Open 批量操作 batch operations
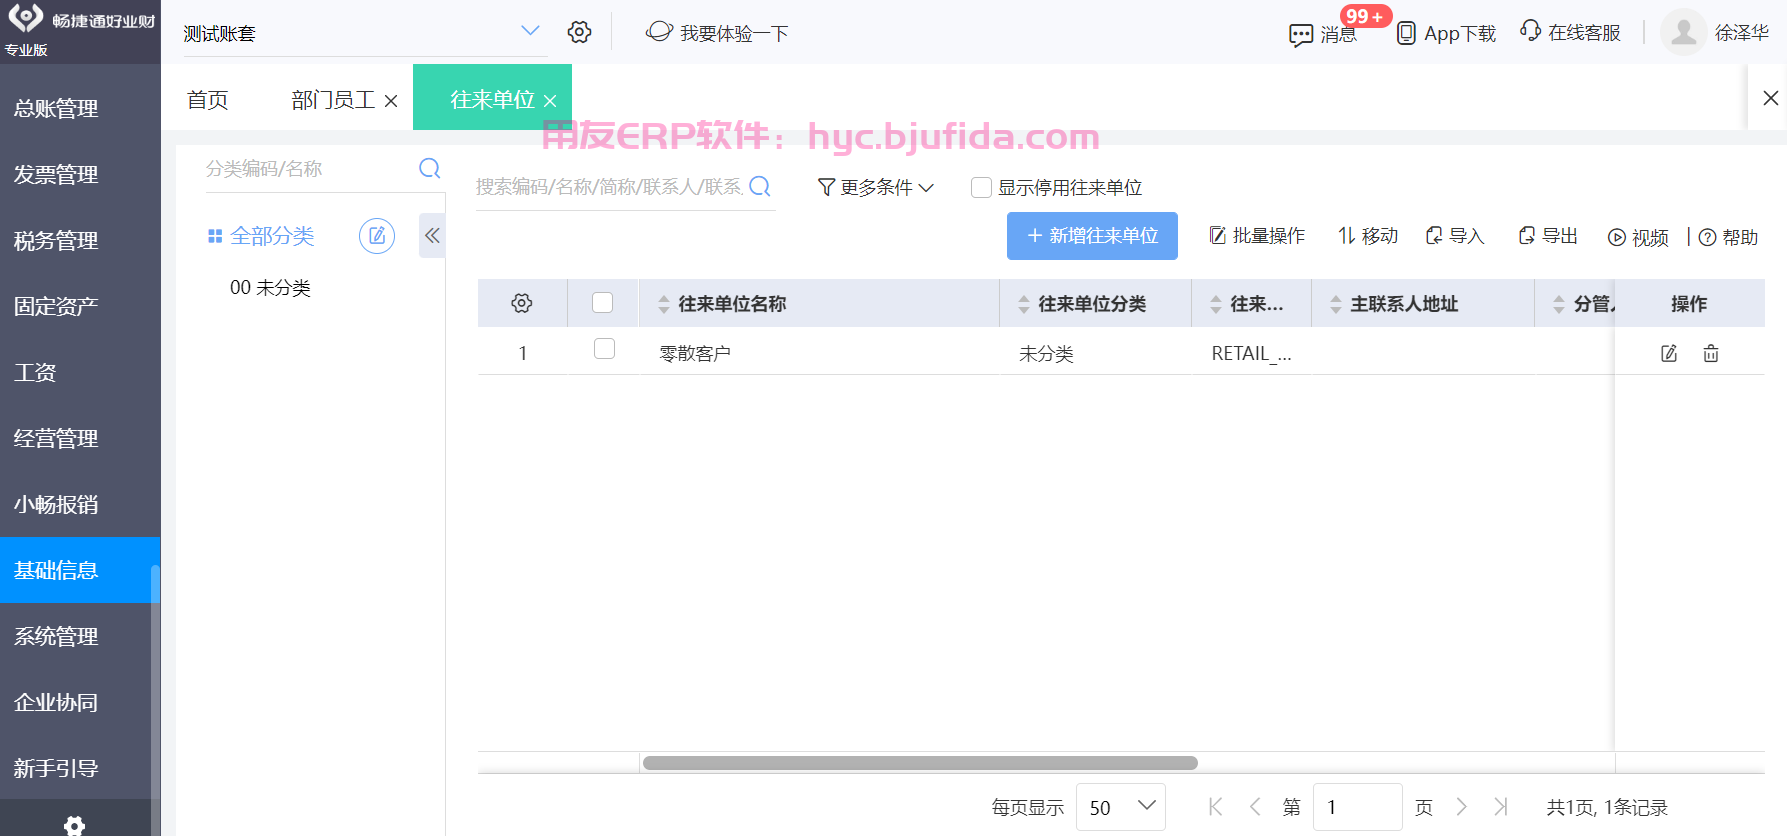This screenshot has width=1787, height=836. coord(1257,236)
